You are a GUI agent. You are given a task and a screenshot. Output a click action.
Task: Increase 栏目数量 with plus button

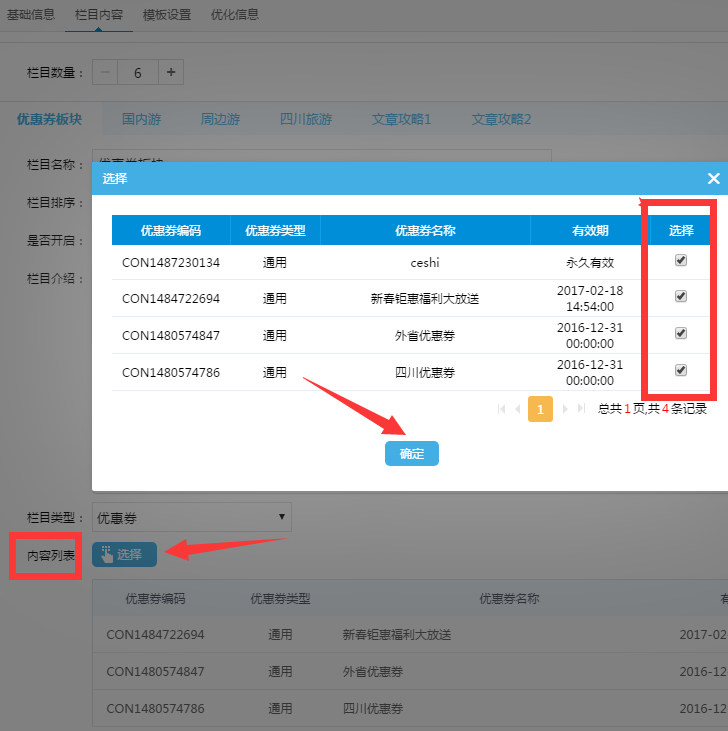pyautogui.click(x=170, y=72)
